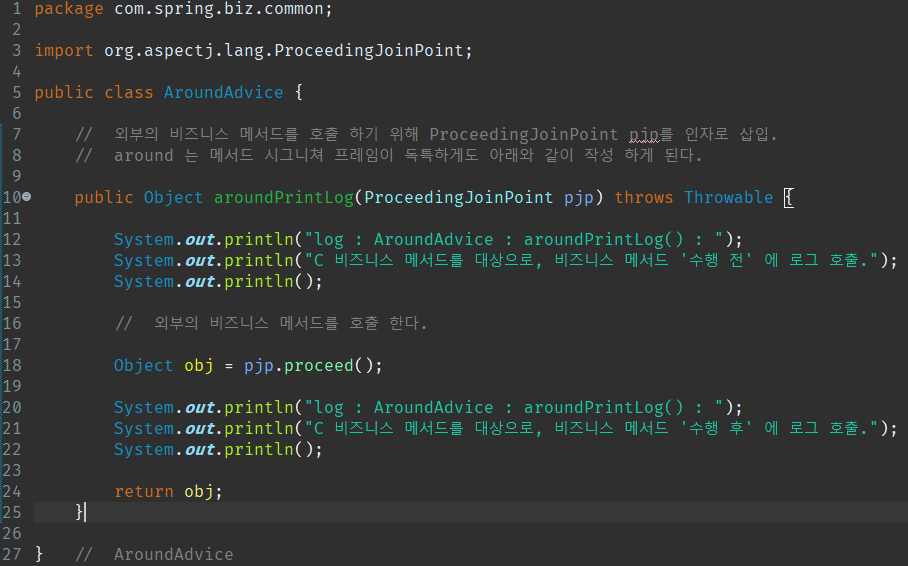Click the closing brace on line 25
908x566 pixels.
click(x=79, y=512)
